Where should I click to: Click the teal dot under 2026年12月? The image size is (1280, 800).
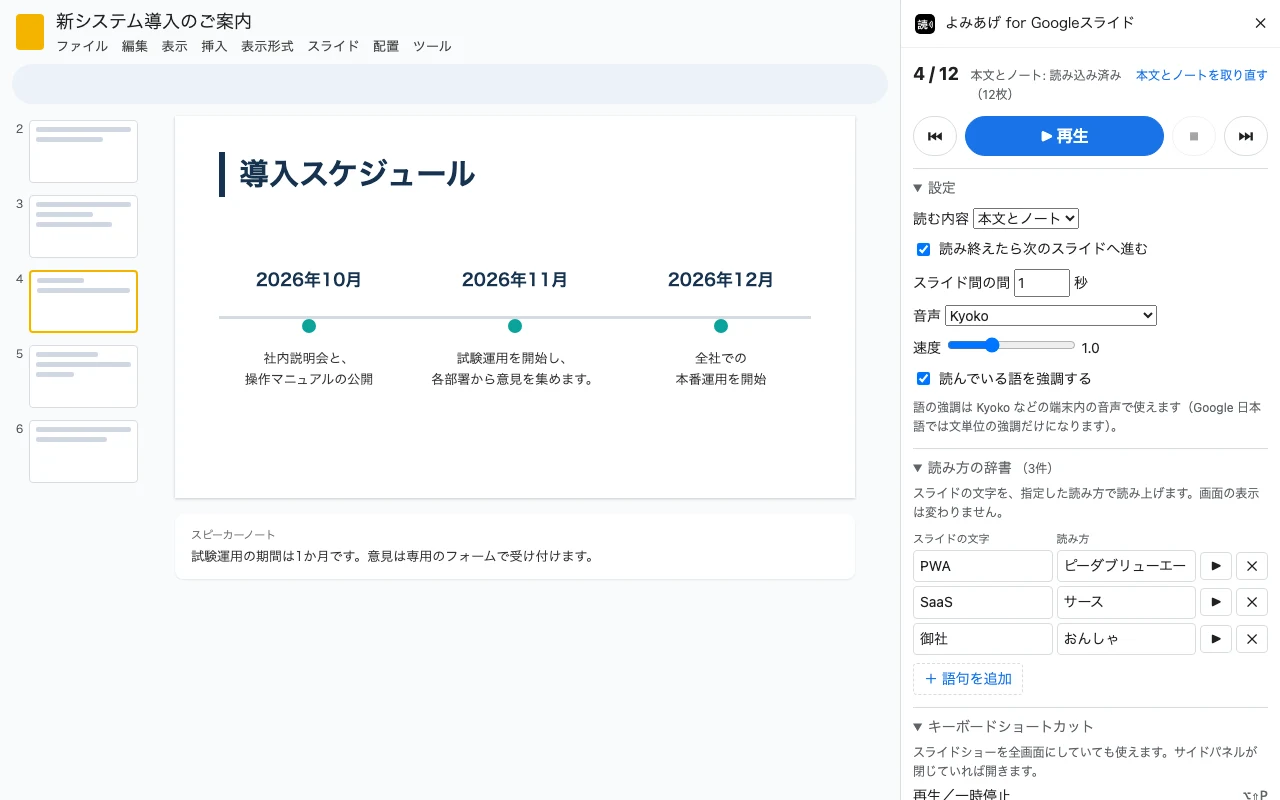pos(721,326)
